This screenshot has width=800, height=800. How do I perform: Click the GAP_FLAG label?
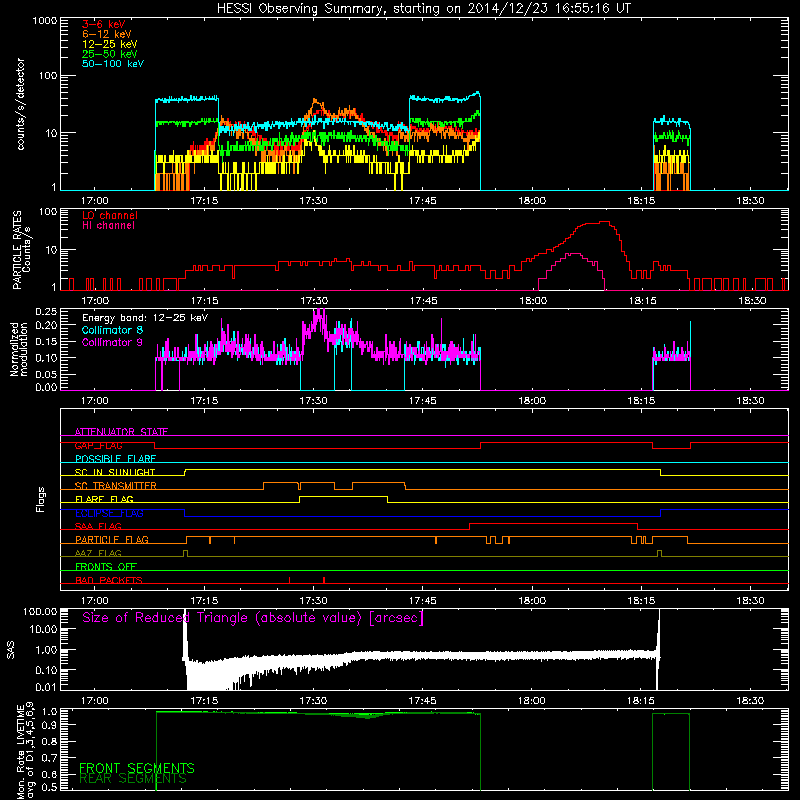tap(98, 445)
